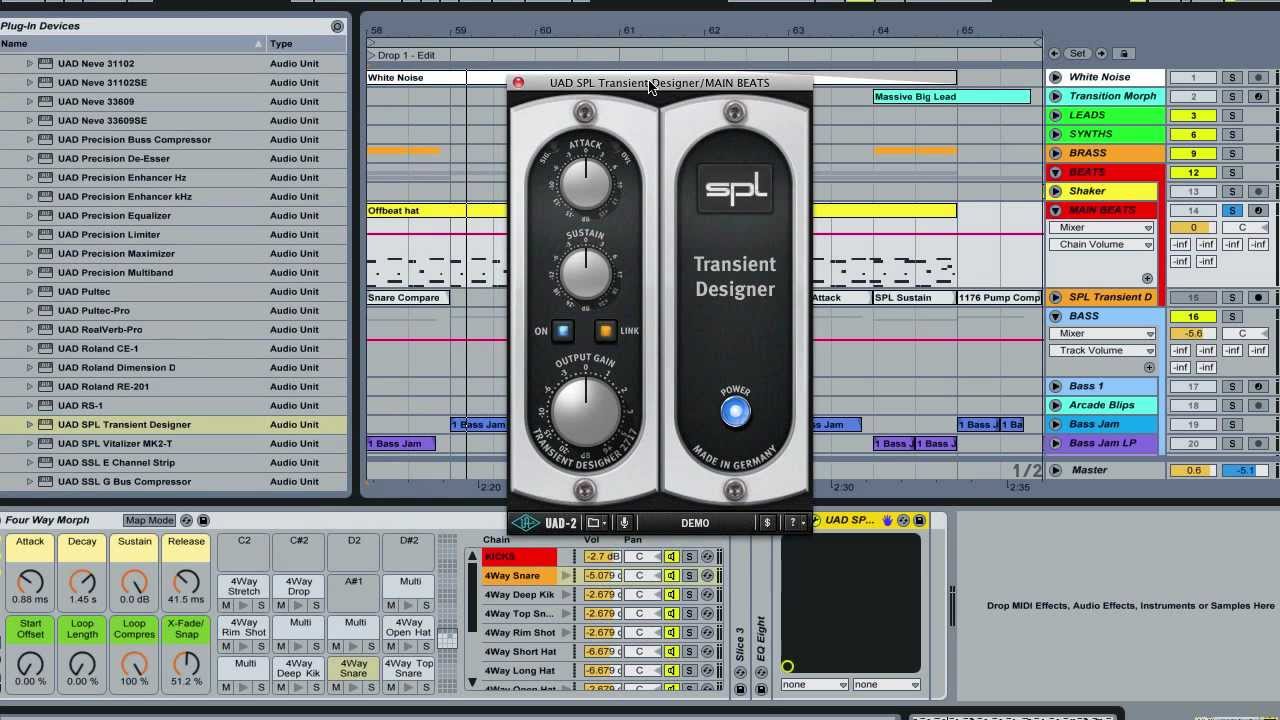
Task: Unfold the White Noise track
Action: pos(1055,77)
